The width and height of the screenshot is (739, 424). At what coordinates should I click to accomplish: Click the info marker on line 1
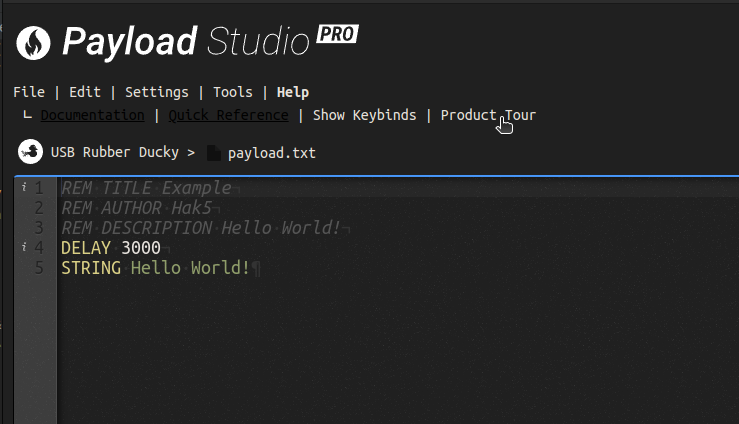[x=24, y=188]
